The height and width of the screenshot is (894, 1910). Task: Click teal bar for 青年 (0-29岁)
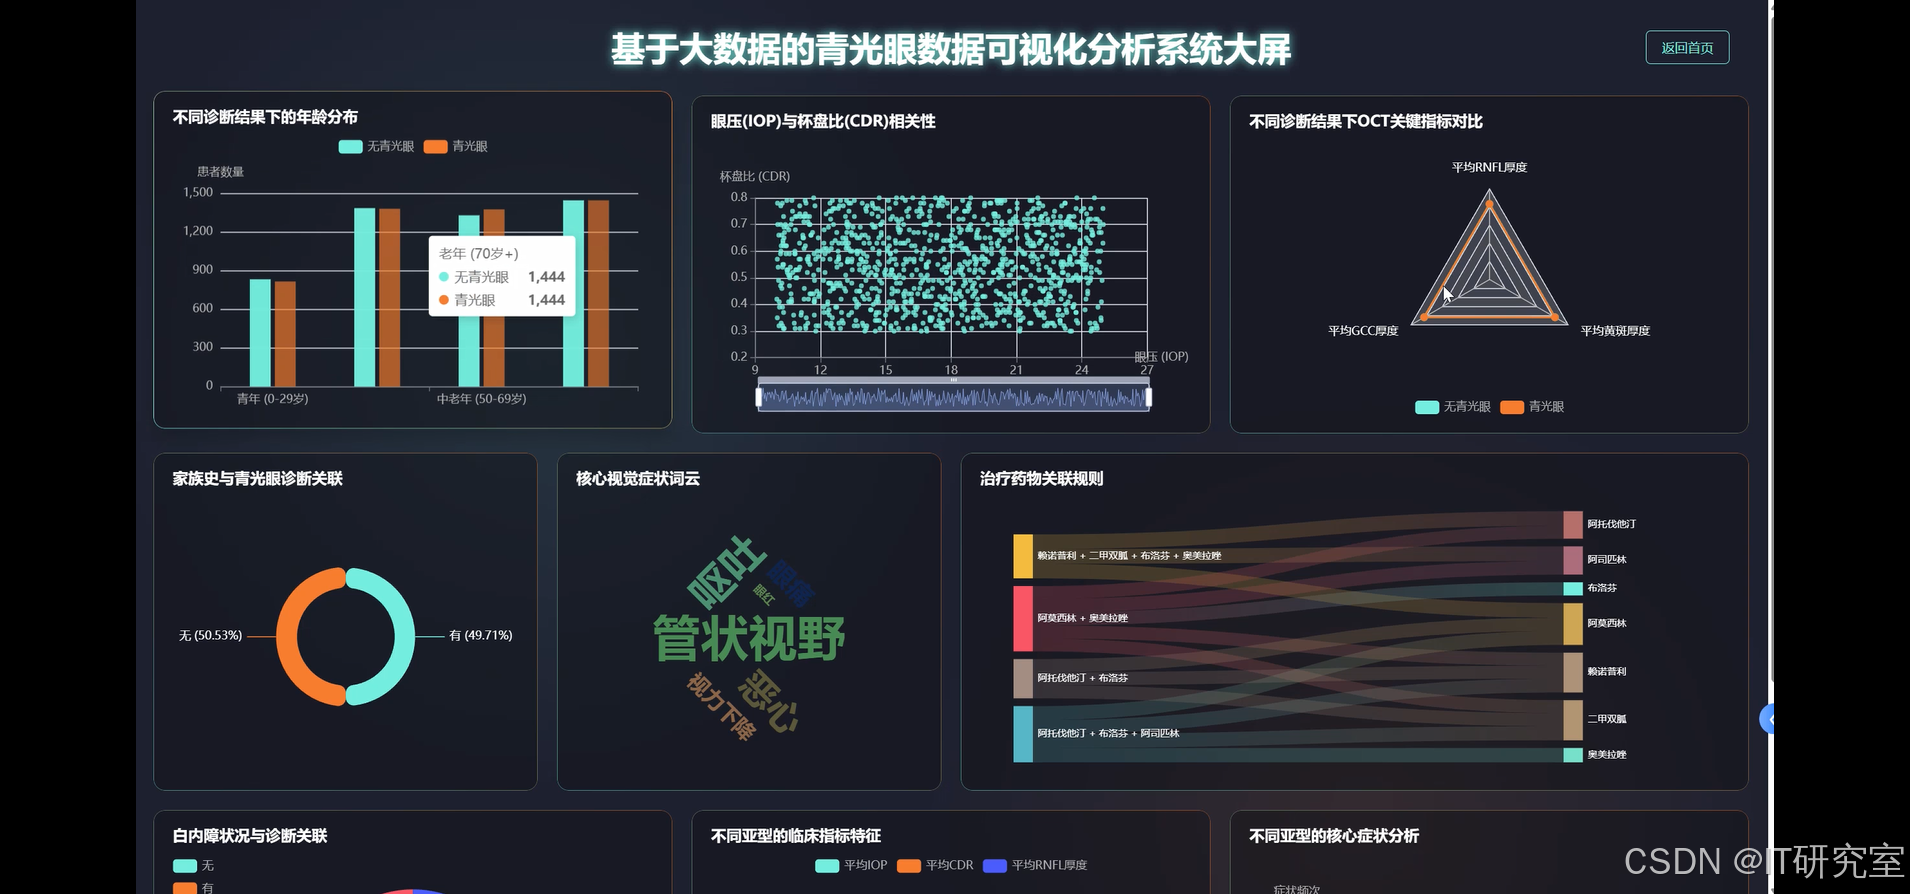click(x=260, y=333)
